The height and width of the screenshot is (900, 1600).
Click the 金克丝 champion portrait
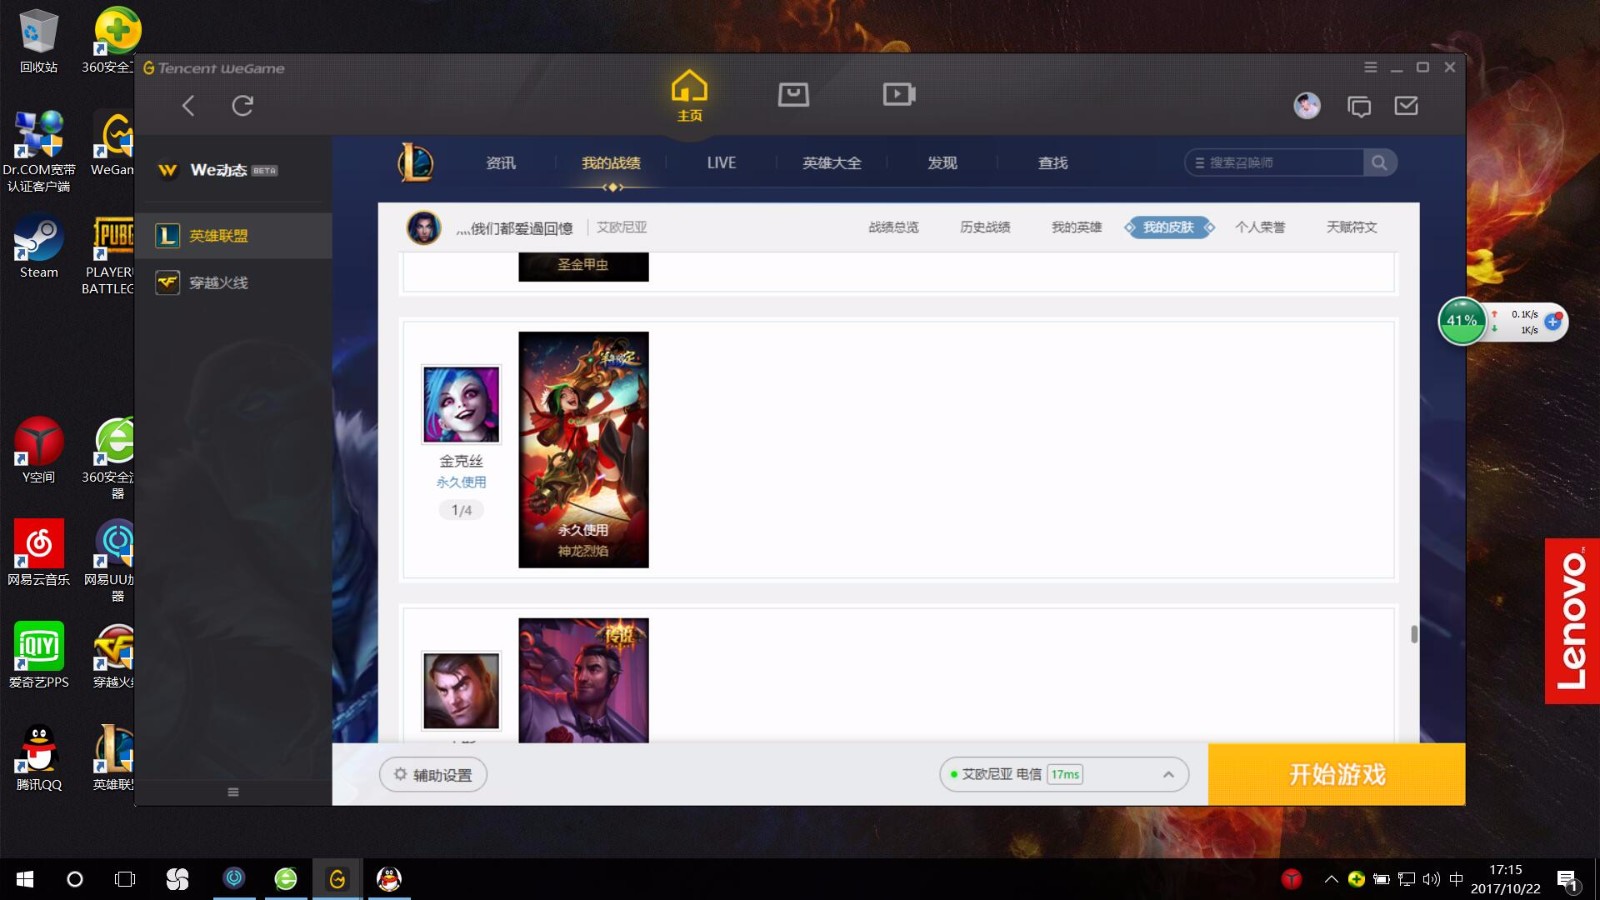pos(461,404)
